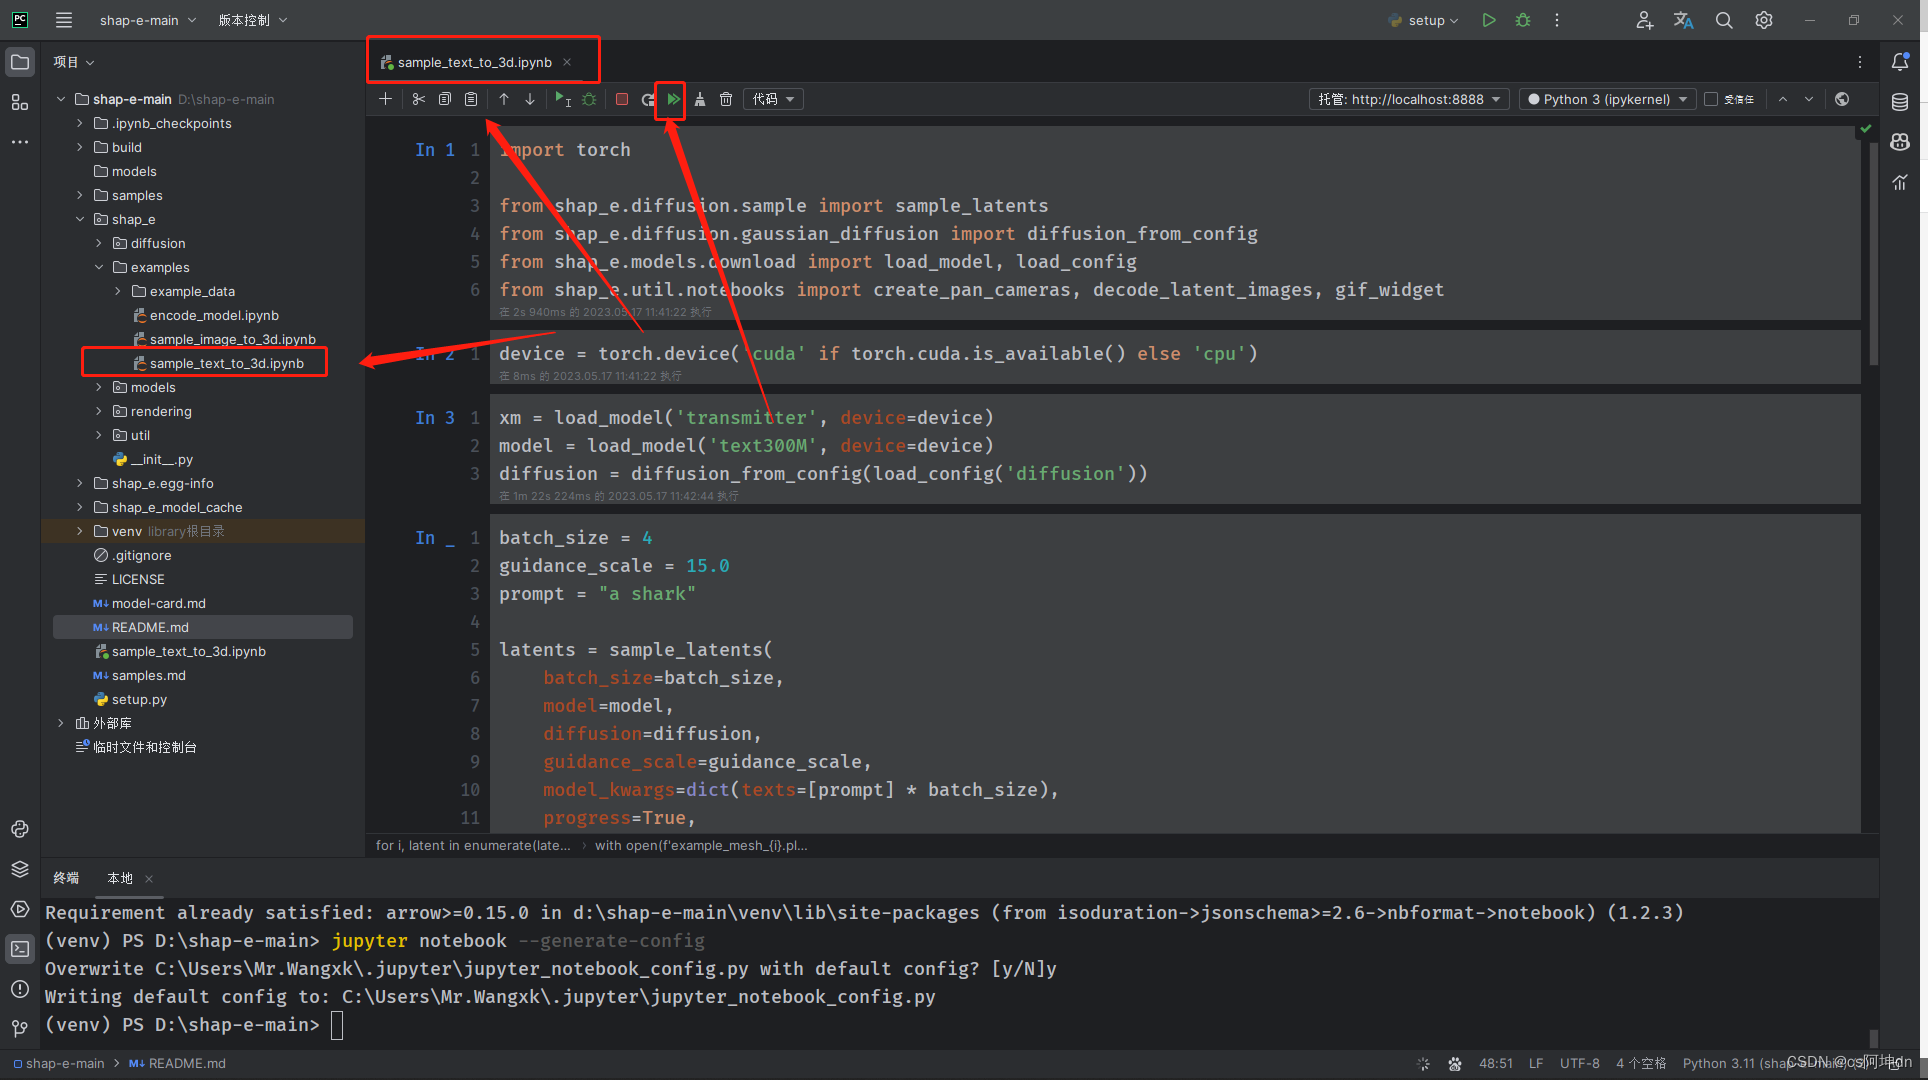Select the kernel dropdown Python 3 ipykernel
Viewport: 1928px width, 1080px height.
1609,98
